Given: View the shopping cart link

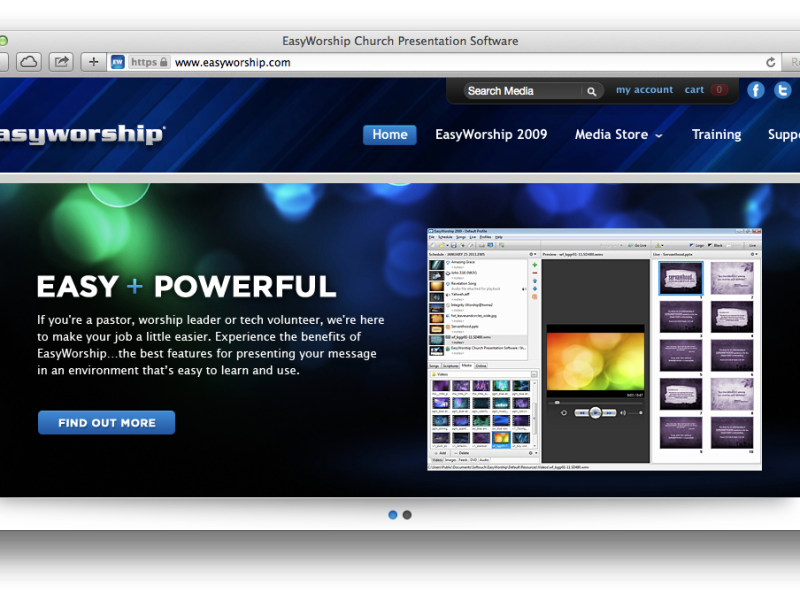Looking at the screenshot, I should point(706,90).
